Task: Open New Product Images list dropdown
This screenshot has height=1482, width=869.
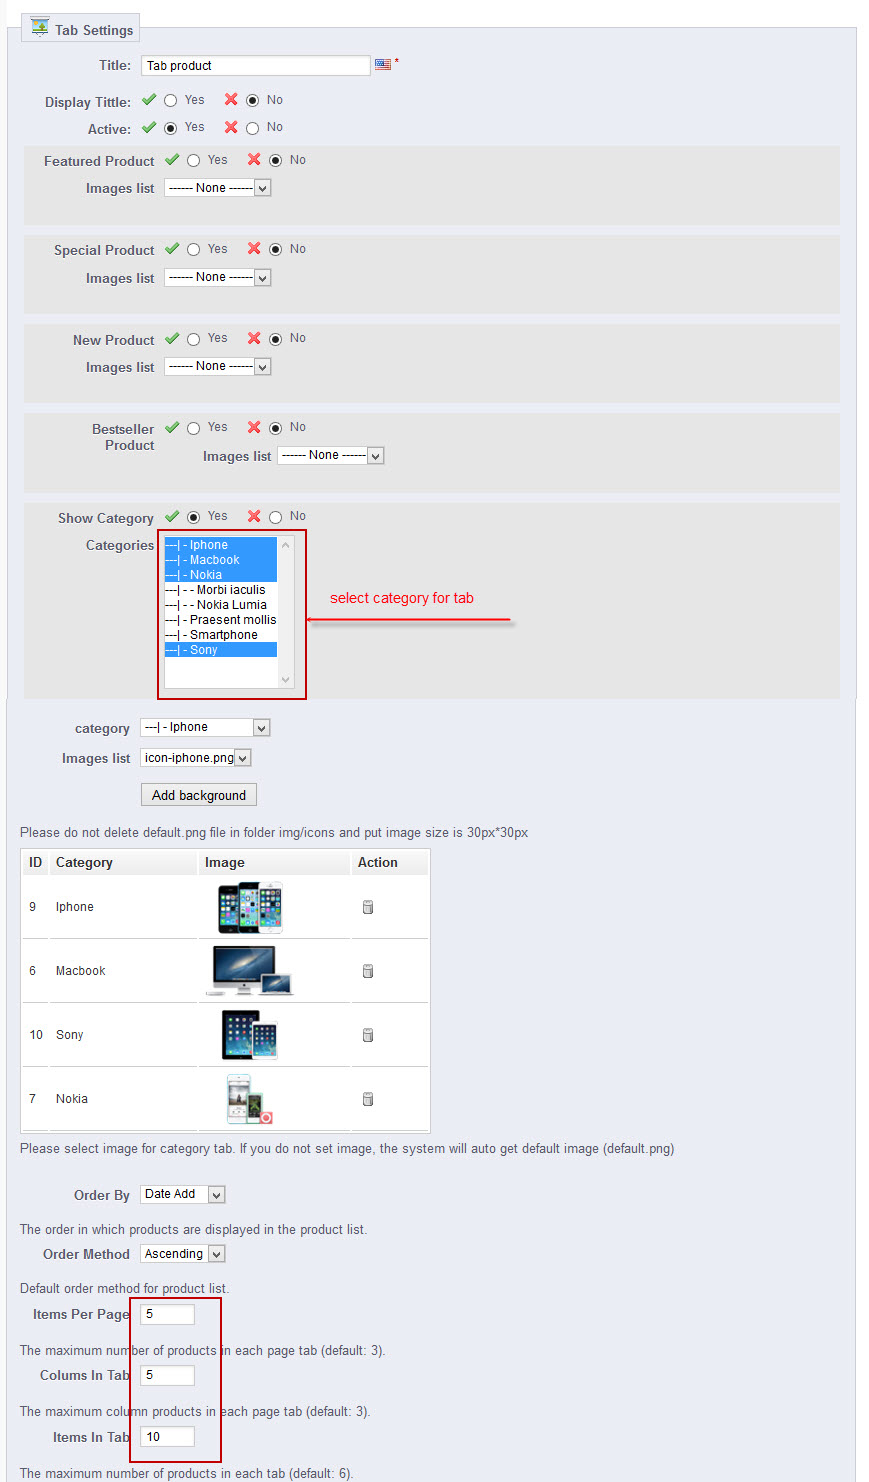Action: tap(218, 367)
